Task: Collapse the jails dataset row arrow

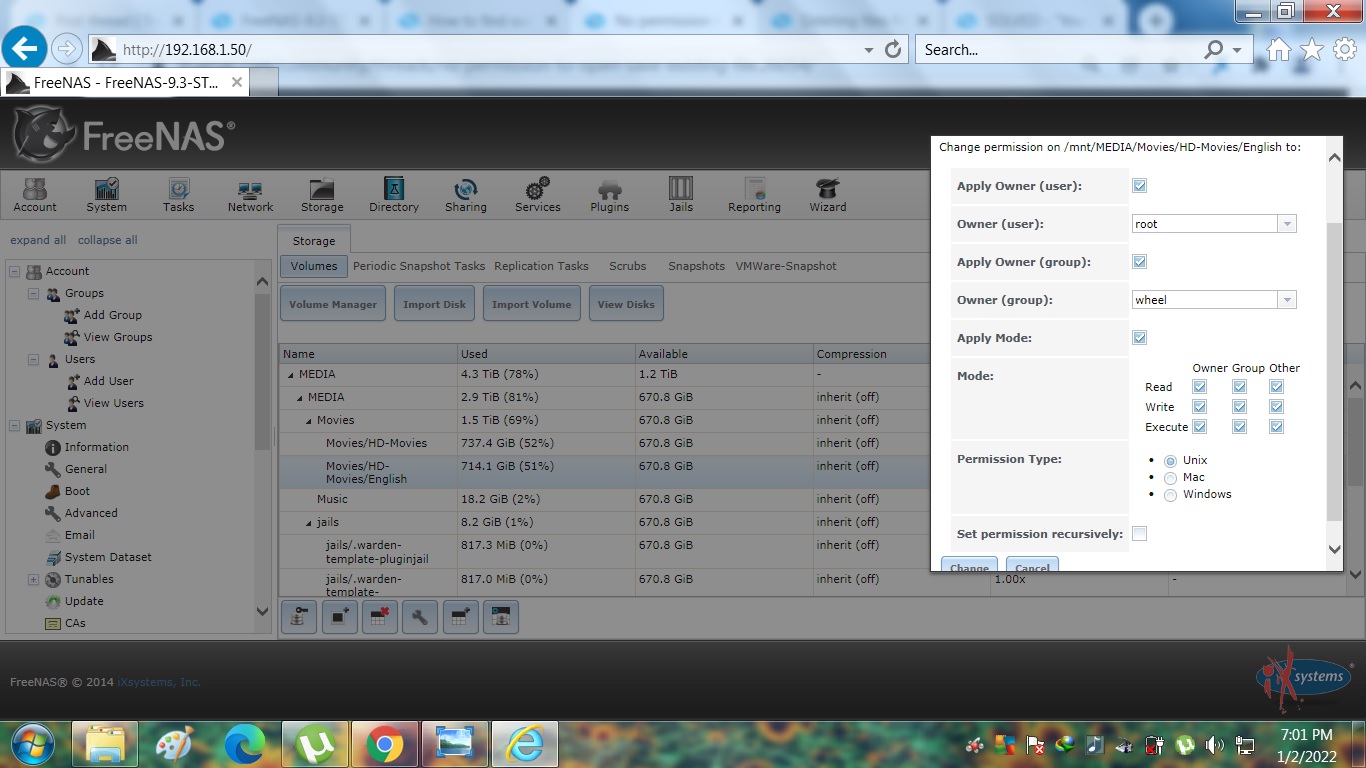Action: [310, 523]
